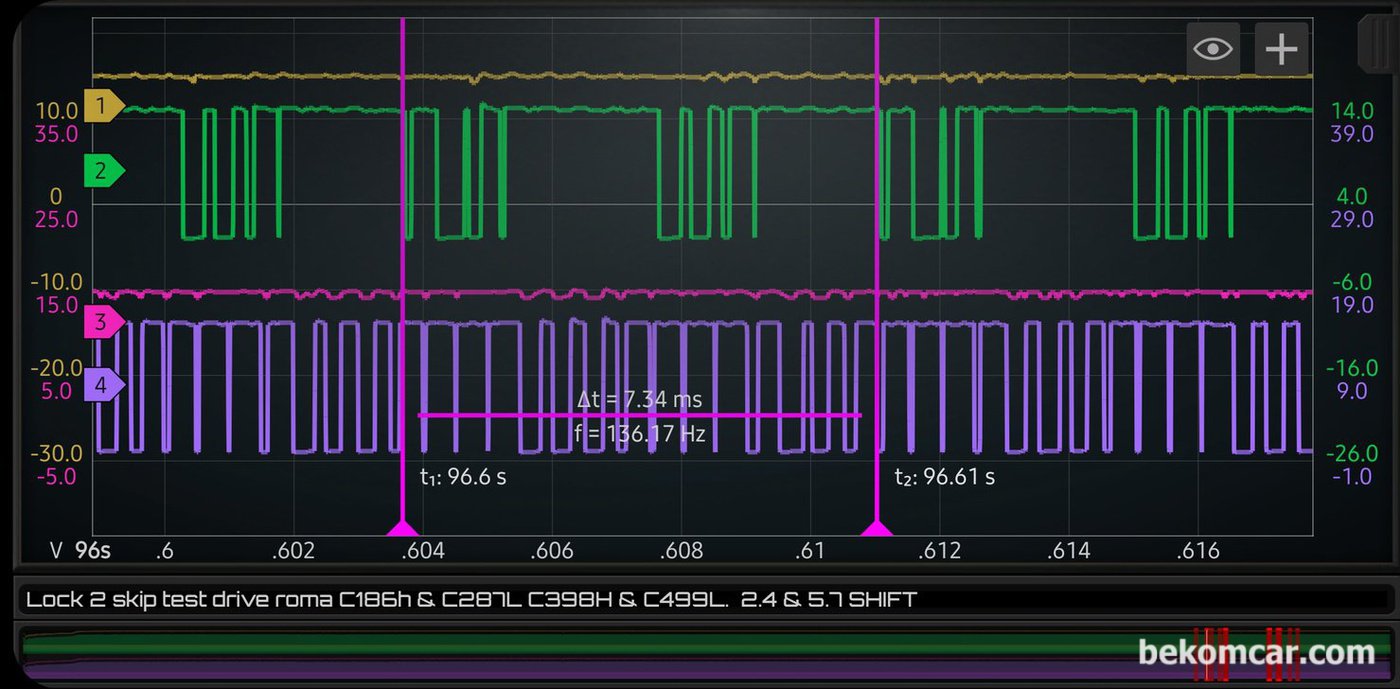Click the 14.0 green right-axis value
Viewport: 1400px width, 689px height.
click(1350, 111)
